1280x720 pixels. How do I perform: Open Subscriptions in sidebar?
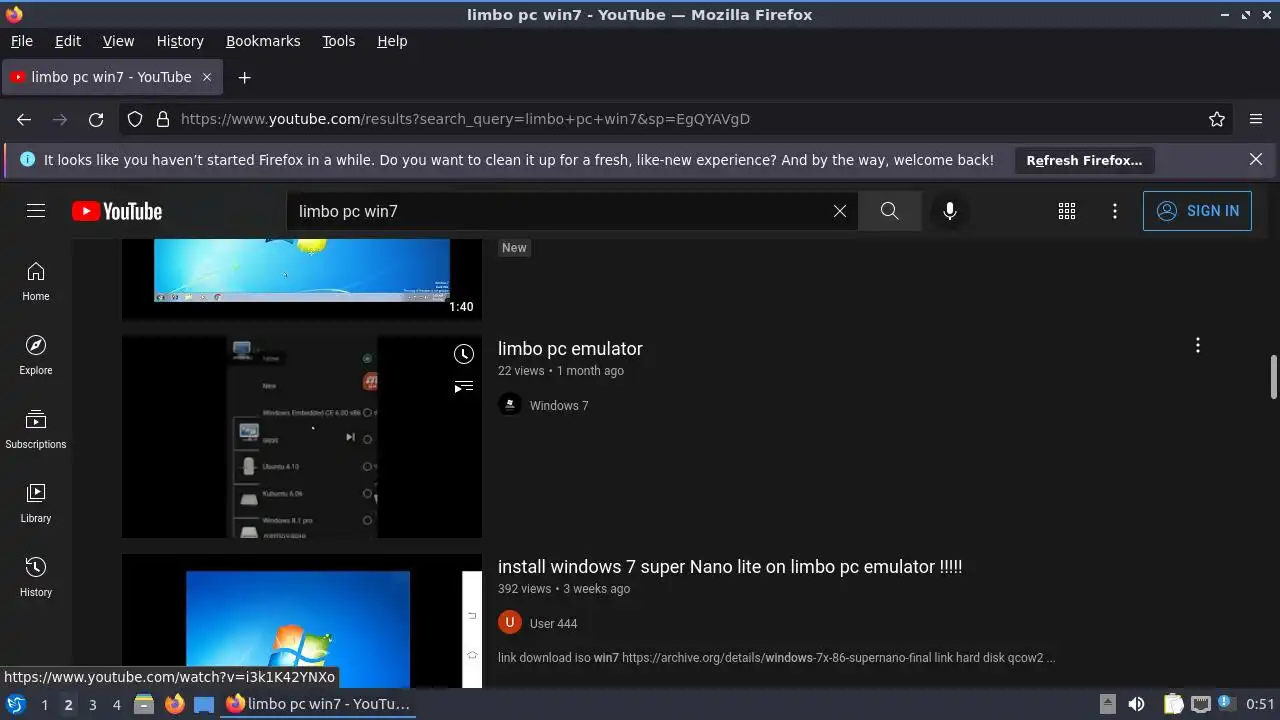(x=36, y=430)
